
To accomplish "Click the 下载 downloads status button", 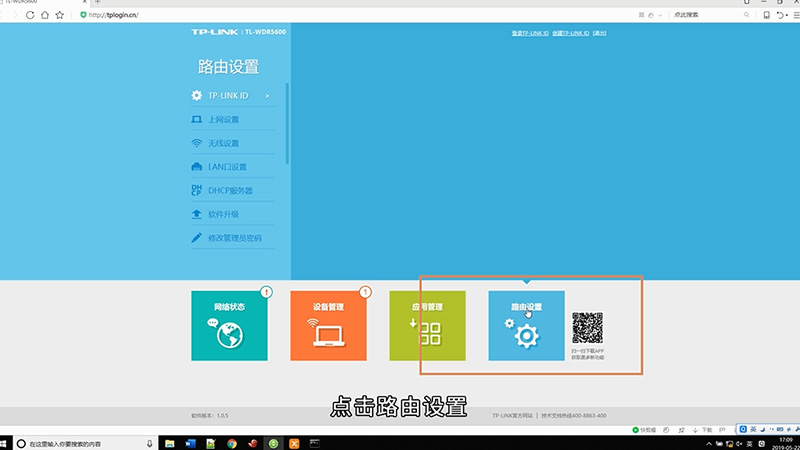I will point(703,430).
